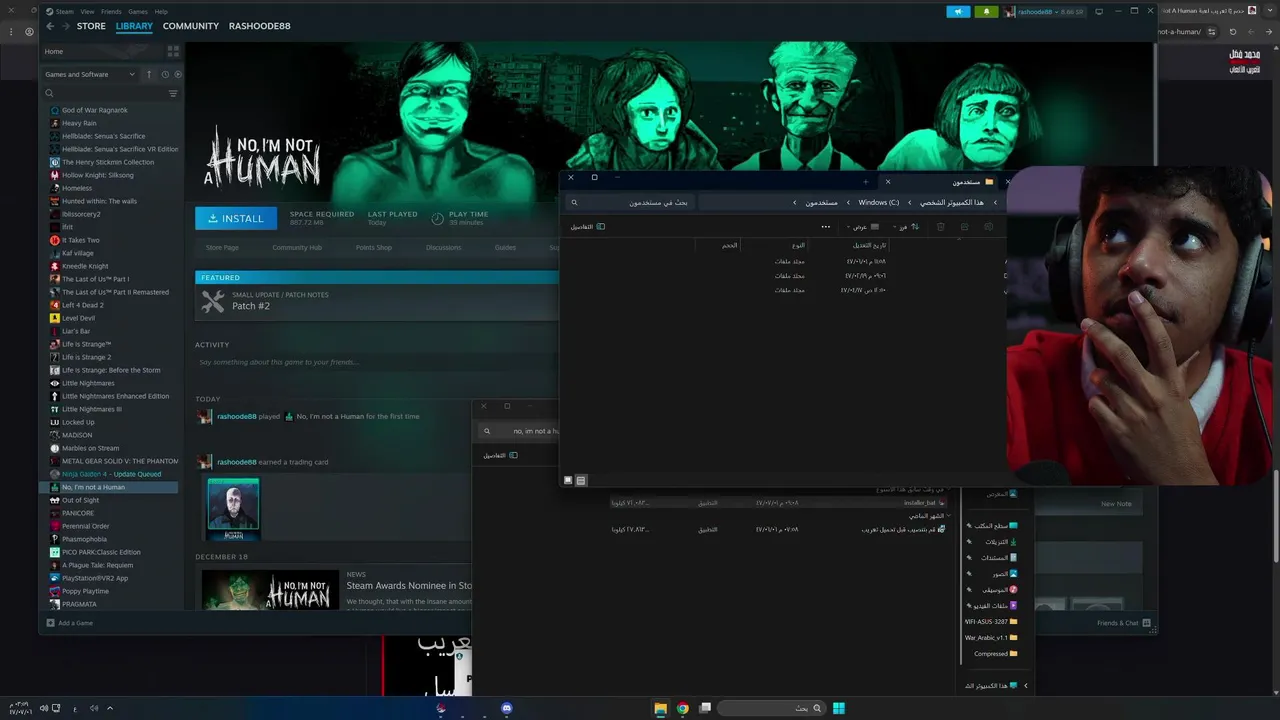Screen dimensions: 1280x720
Task: Switch library to grid collections view icon
Action: 173,51
